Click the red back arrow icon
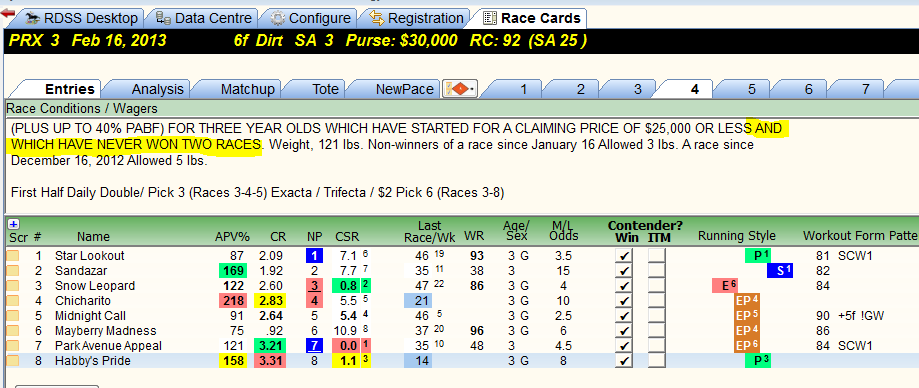Image resolution: width=919 pixels, height=388 pixels. click(8, 13)
